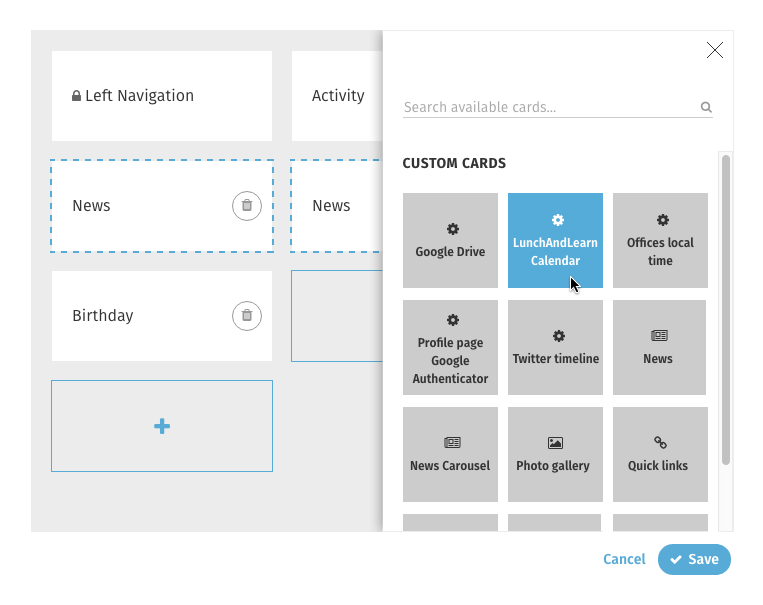Choose the News card in the card picker

(659, 348)
